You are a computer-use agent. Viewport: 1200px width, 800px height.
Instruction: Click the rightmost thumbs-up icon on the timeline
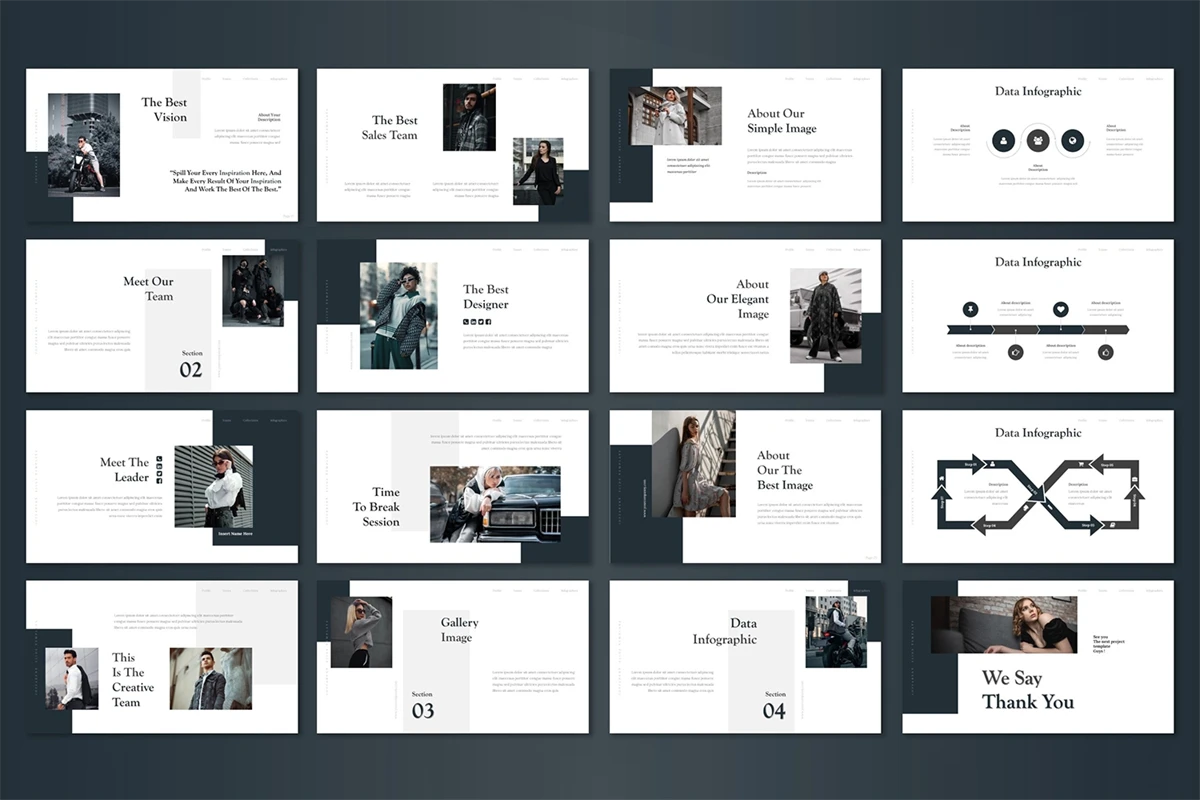(1105, 352)
